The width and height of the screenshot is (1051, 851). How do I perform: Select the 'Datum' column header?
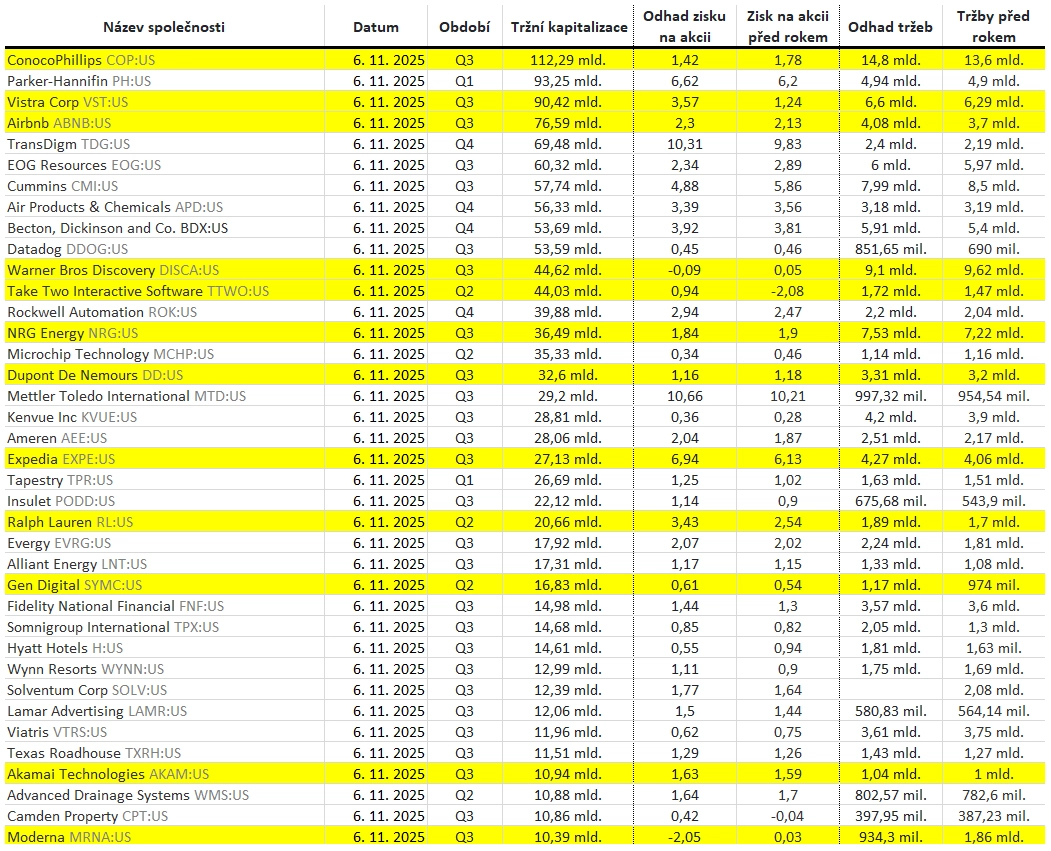(375, 27)
